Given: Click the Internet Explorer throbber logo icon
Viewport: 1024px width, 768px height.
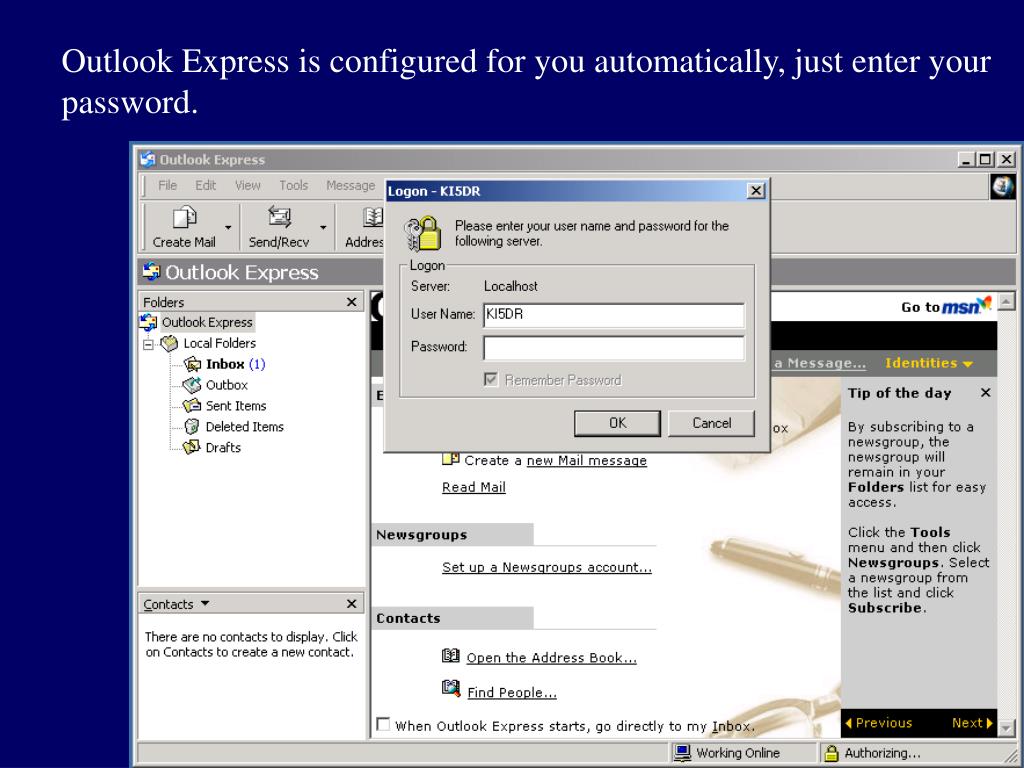Looking at the screenshot, I should point(1002,187).
